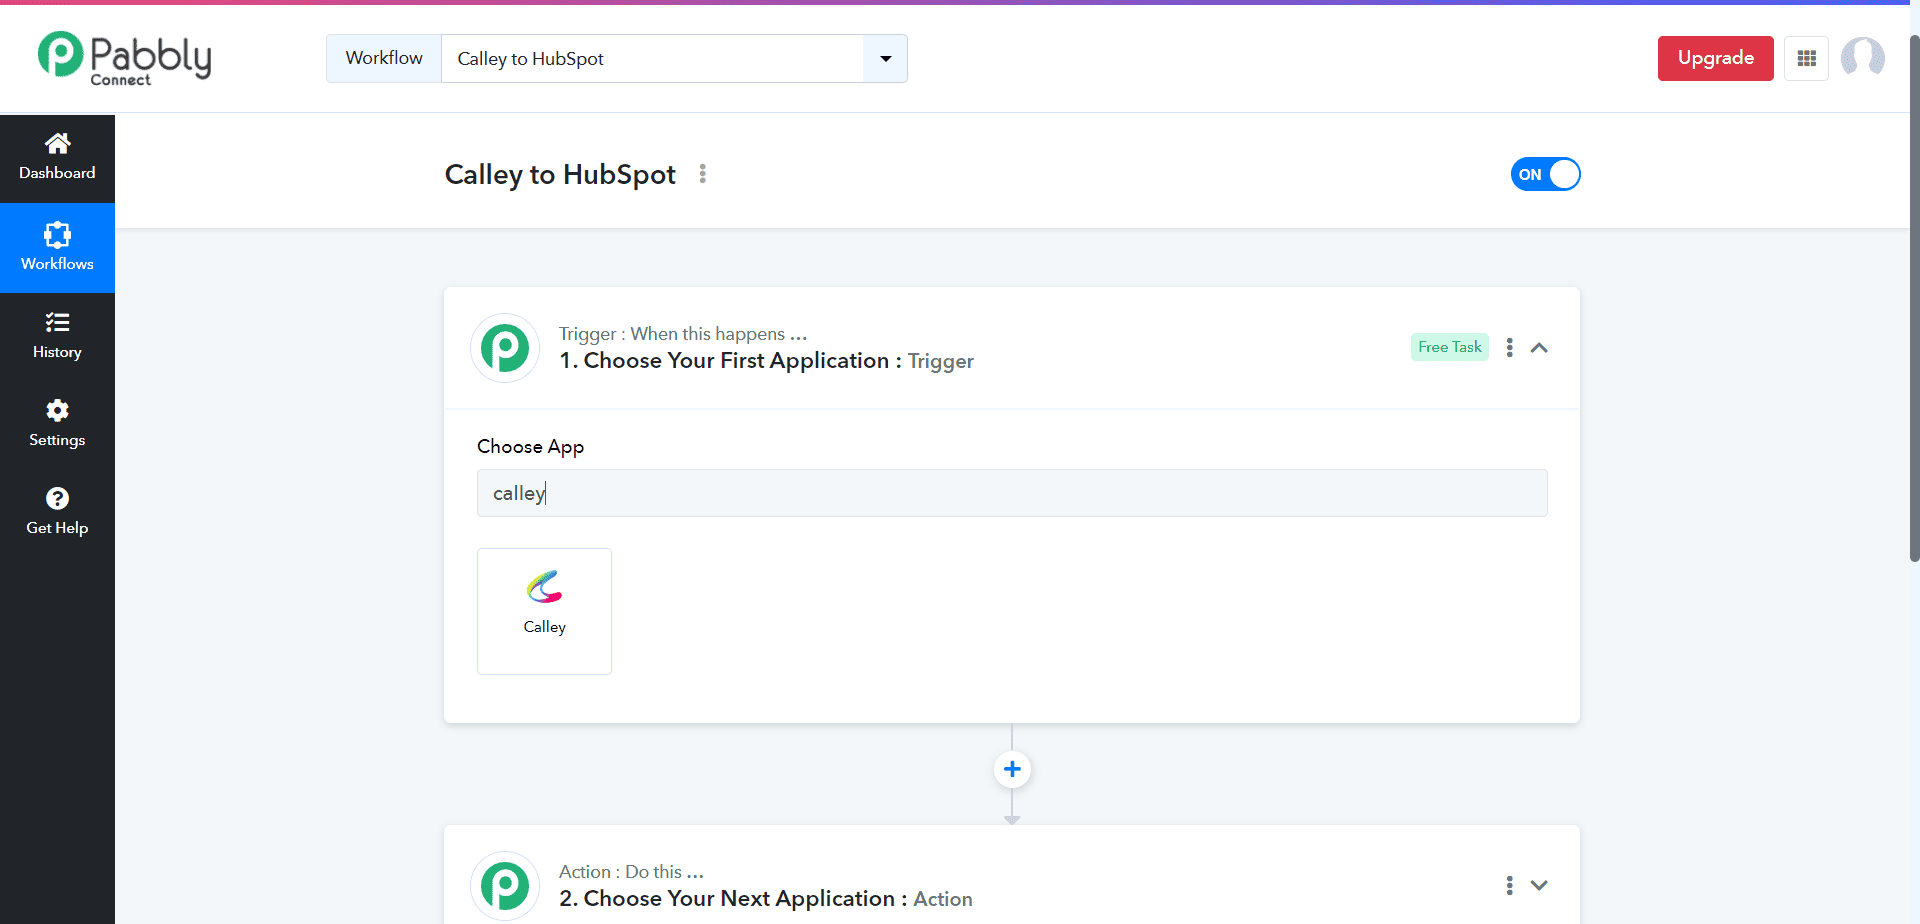Click the 'Calley to HubSpot' page title

click(x=560, y=174)
